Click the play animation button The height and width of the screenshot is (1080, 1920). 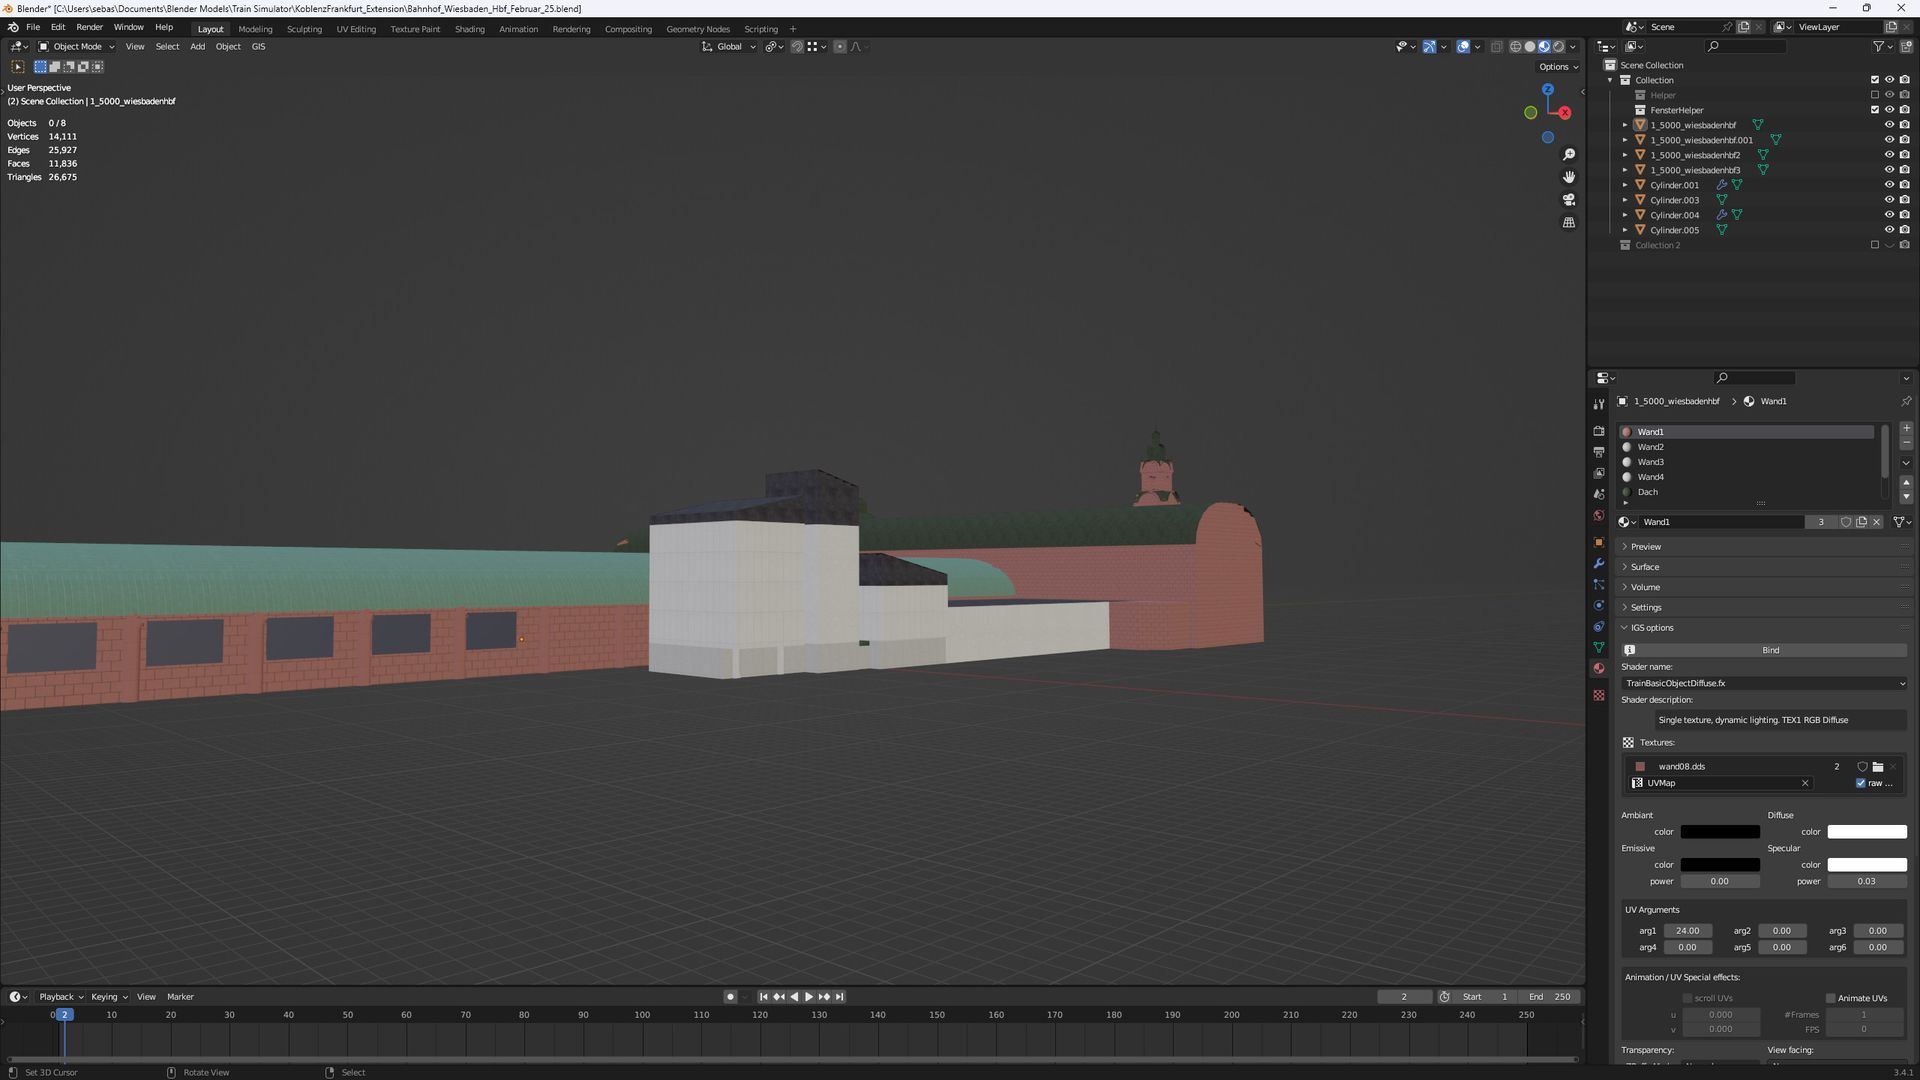pos(809,997)
